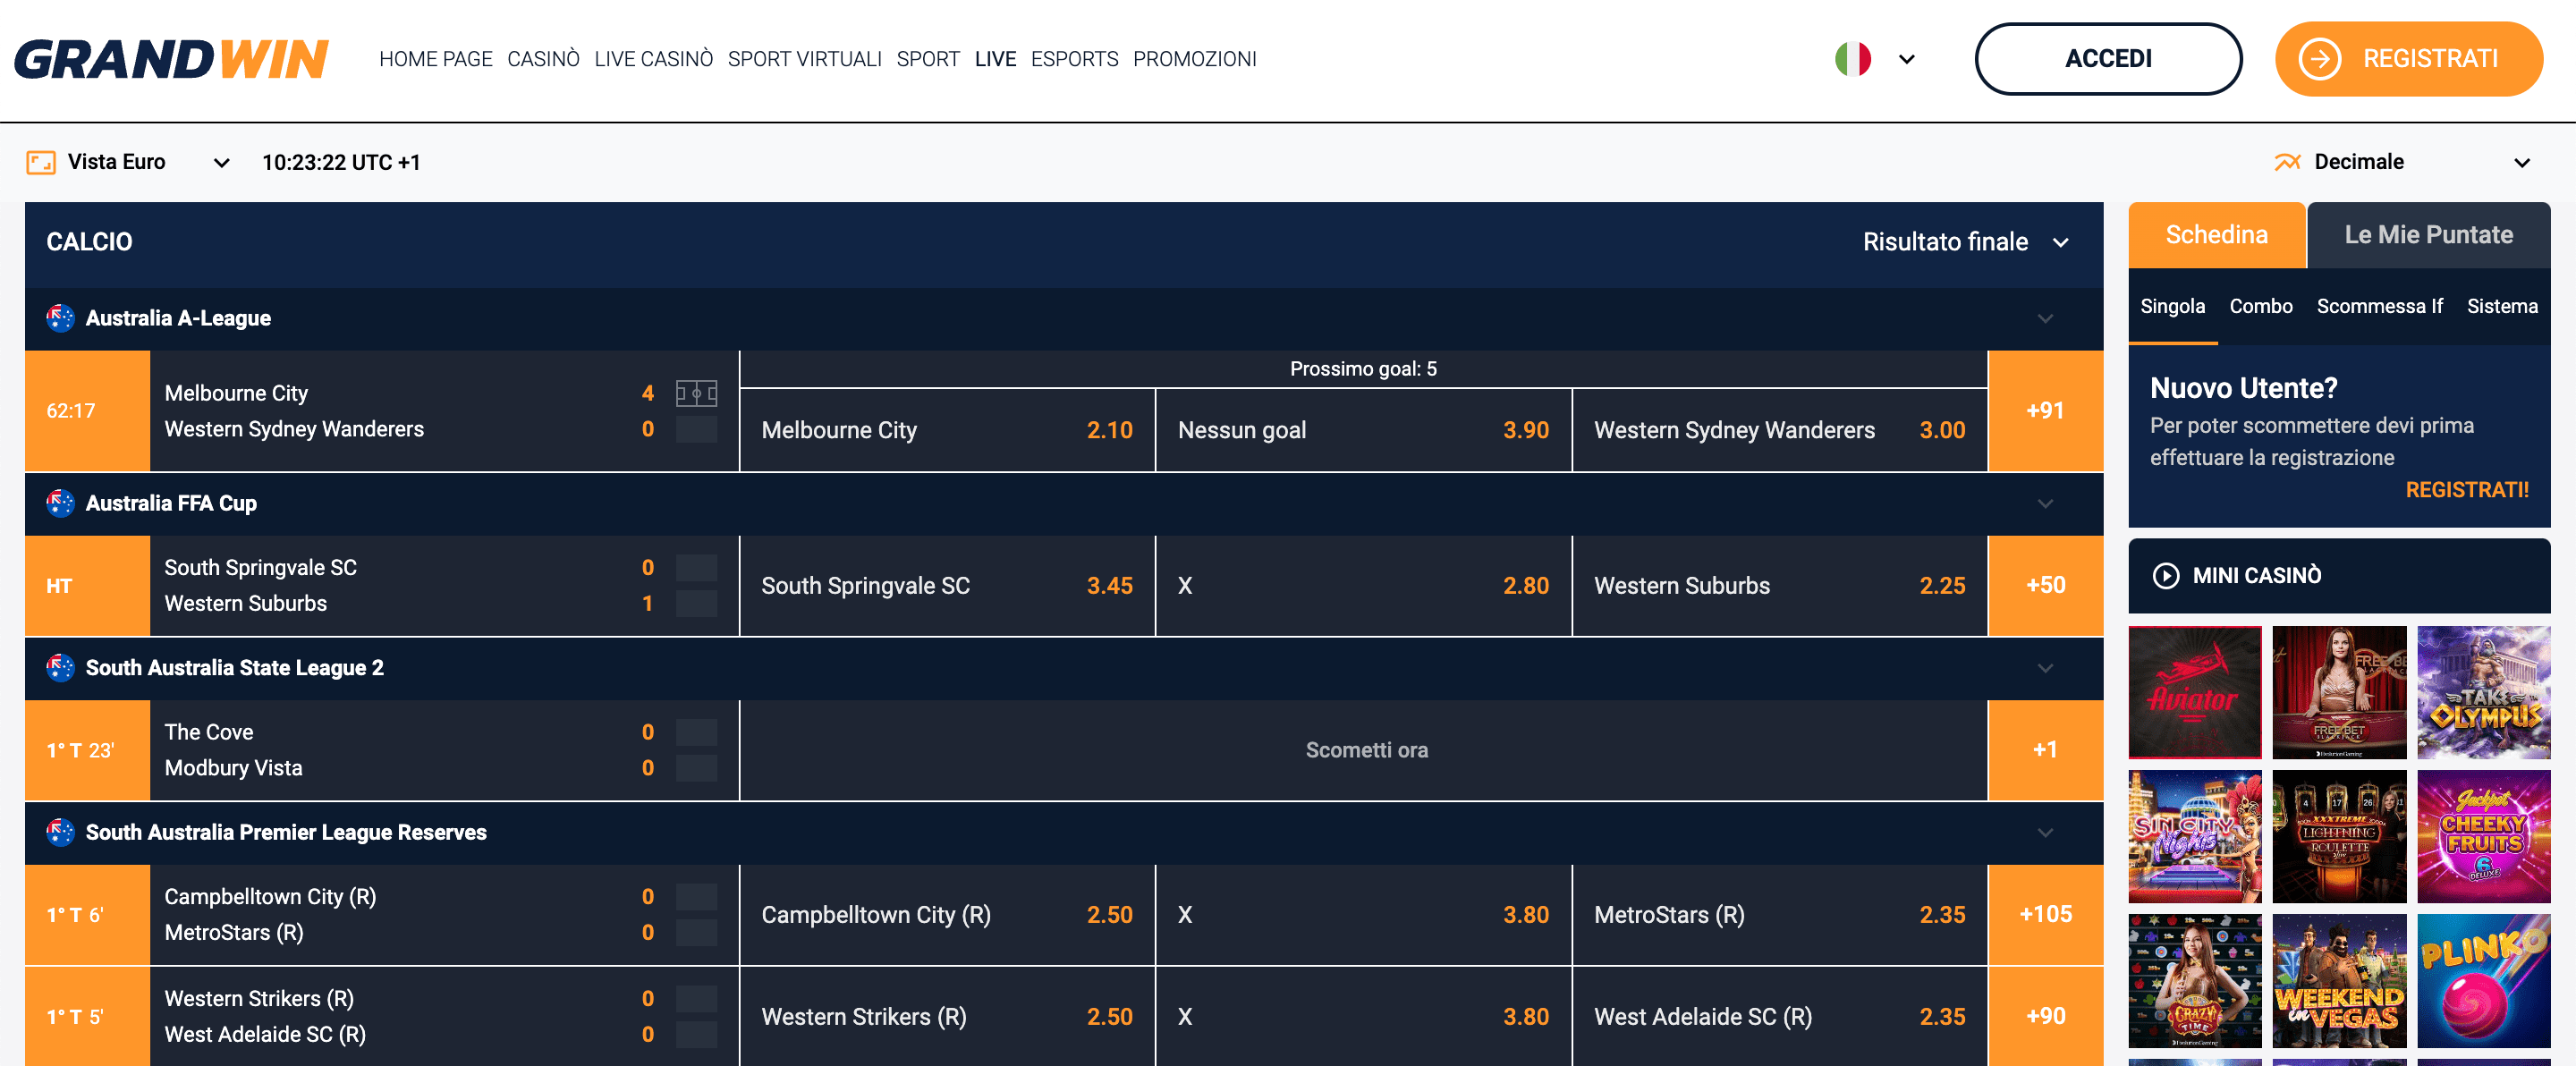This screenshot has height=1066, width=2576.
Task: Open the ESPORTS menu item
Action: tap(1074, 59)
